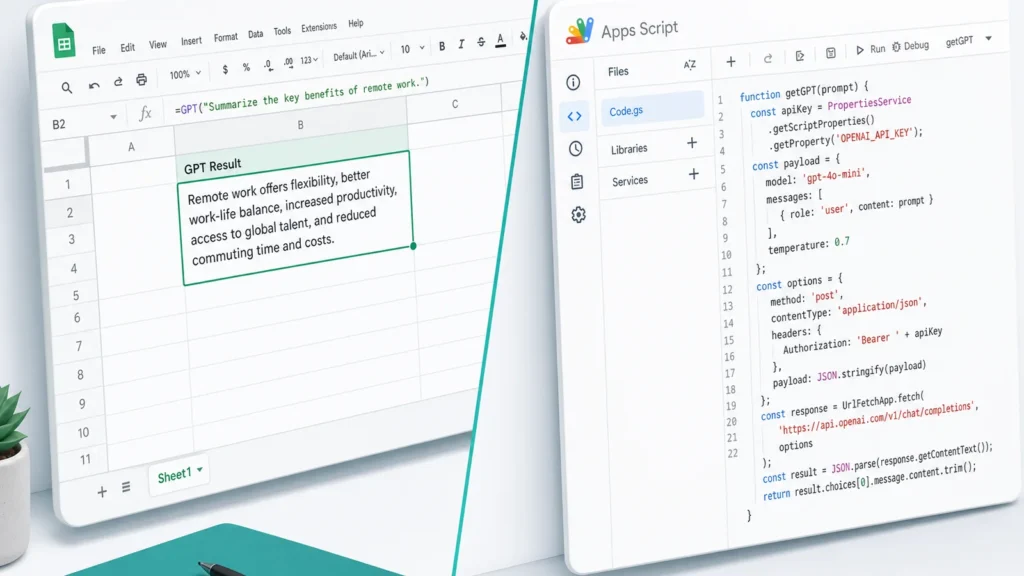Toggle strikethrough formatting in Sheets
1024x576 pixels.
(x=481, y=42)
